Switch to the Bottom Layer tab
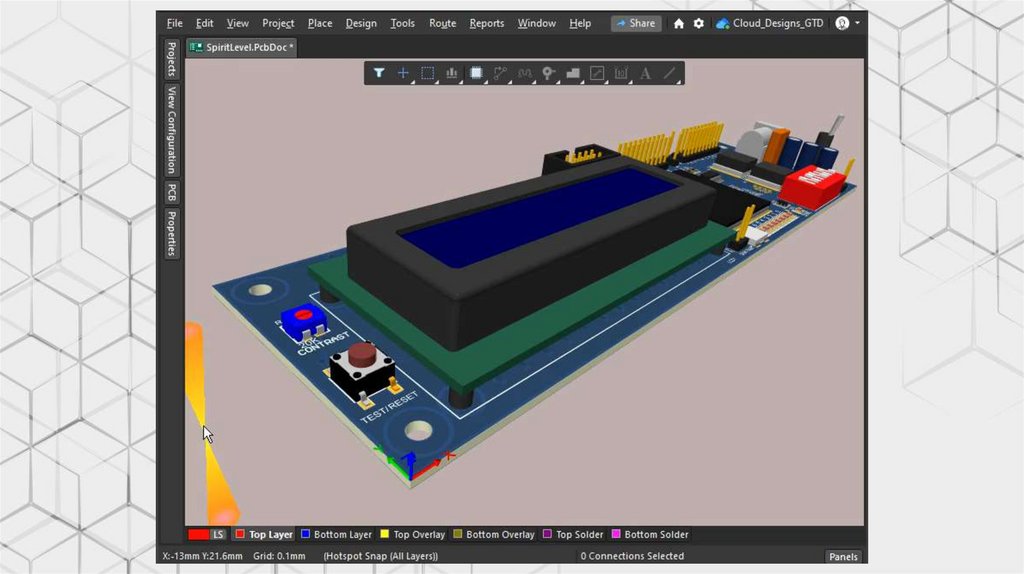The height and width of the screenshot is (574, 1024). [336, 535]
